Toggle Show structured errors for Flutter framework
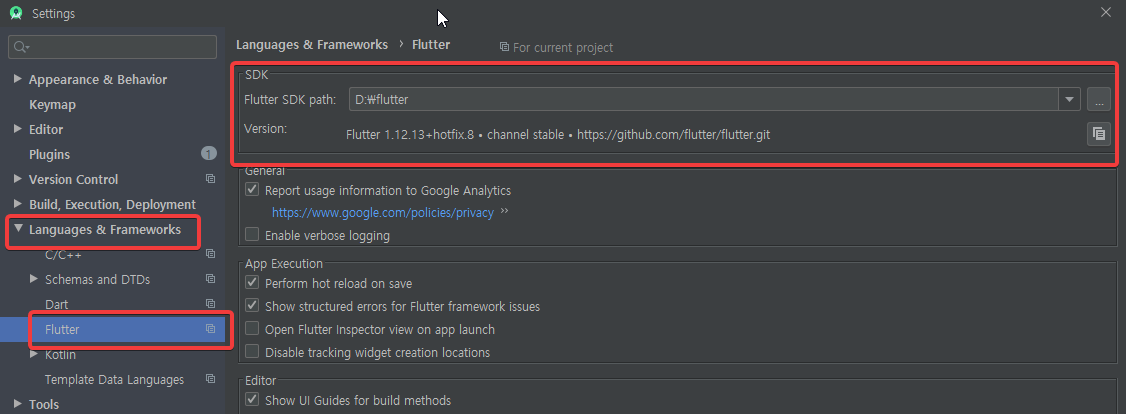 pyautogui.click(x=252, y=306)
